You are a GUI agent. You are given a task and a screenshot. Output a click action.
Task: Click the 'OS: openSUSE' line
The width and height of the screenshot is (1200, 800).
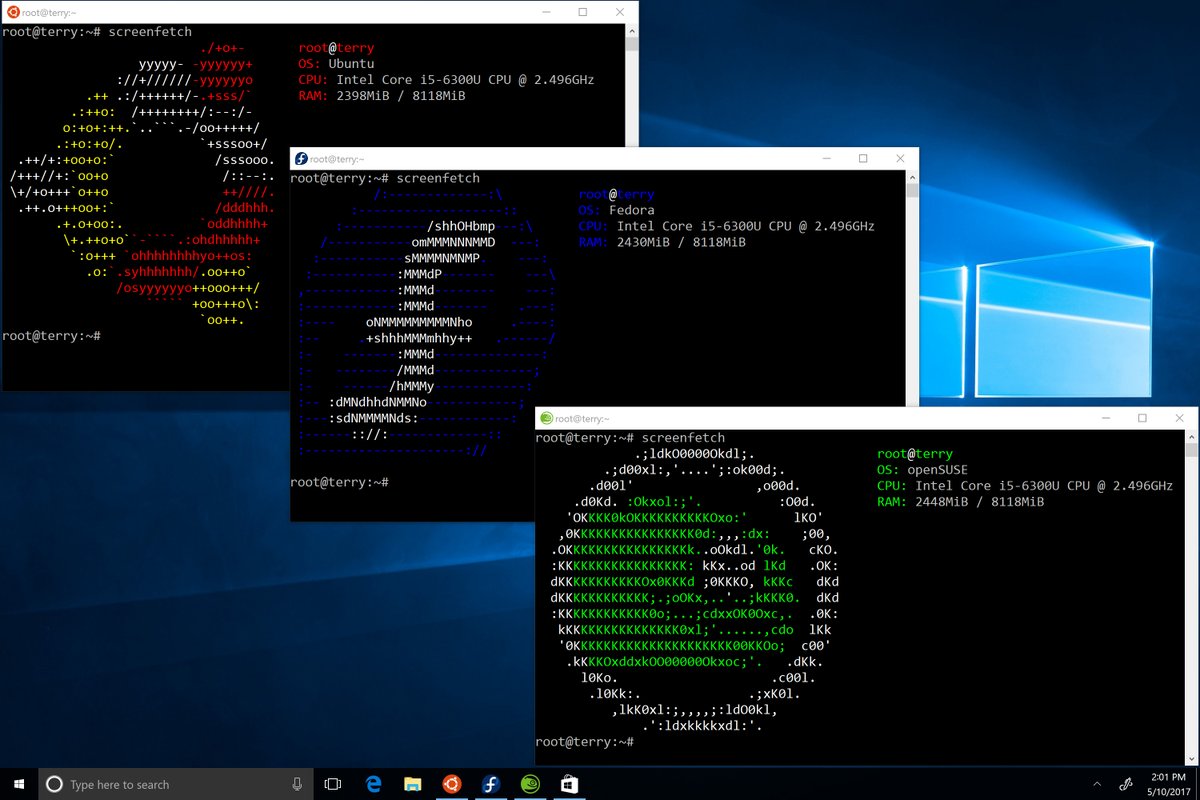(x=922, y=470)
